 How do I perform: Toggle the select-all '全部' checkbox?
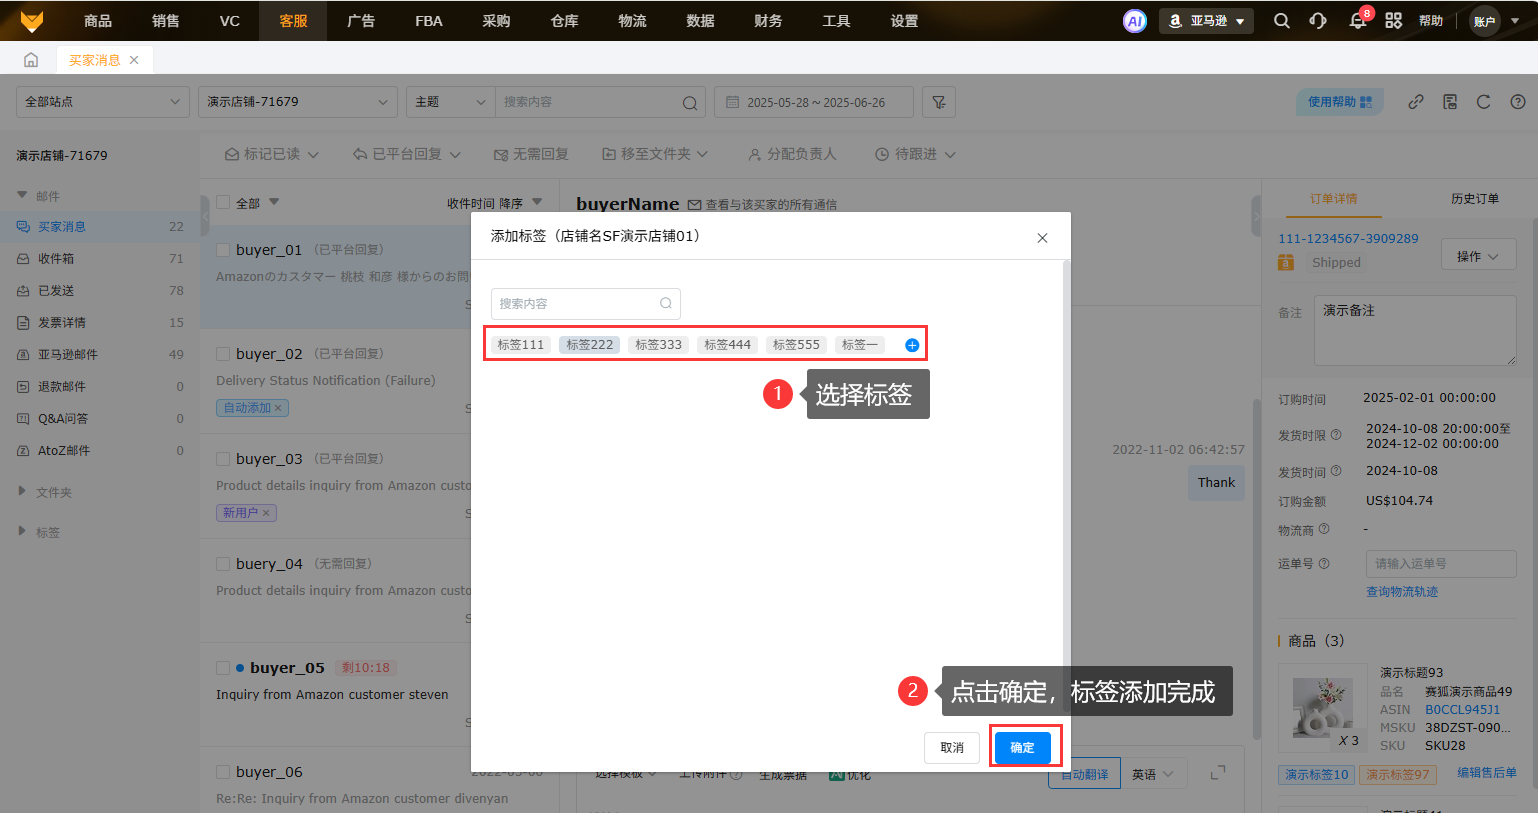[224, 203]
